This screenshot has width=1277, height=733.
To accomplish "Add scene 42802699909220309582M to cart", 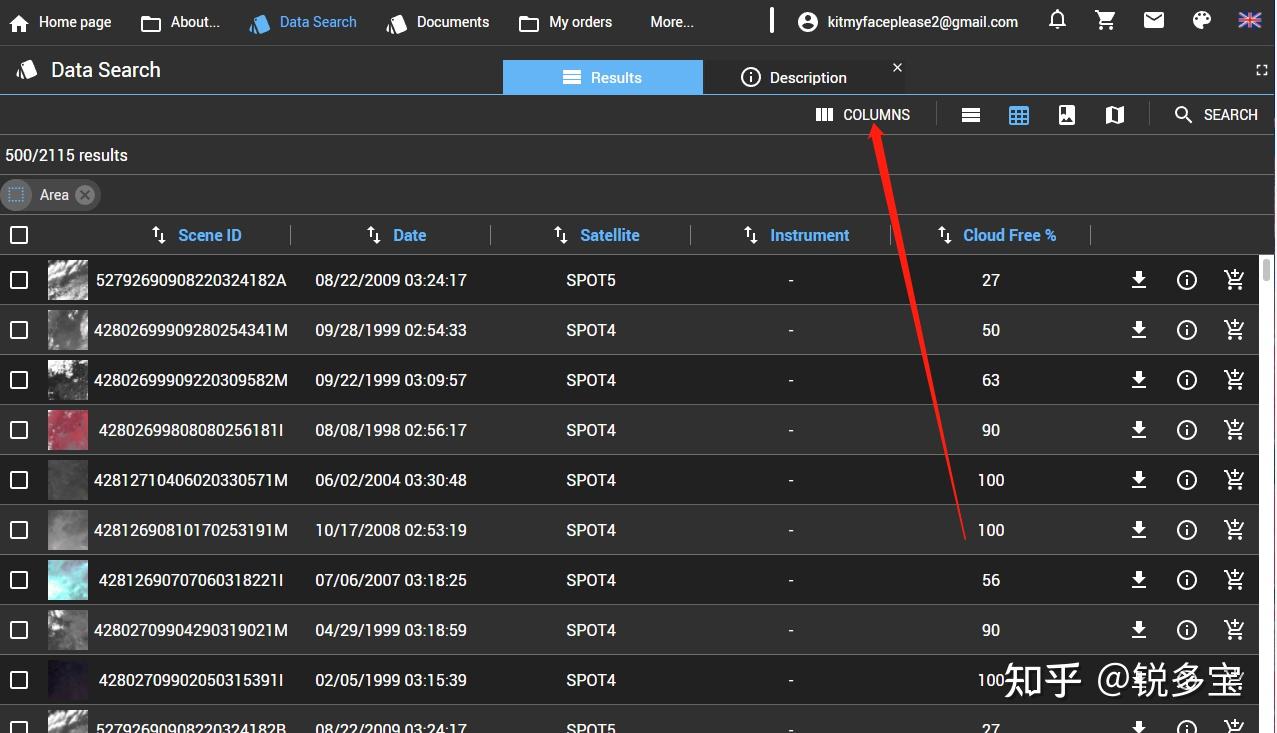I will pyautogui.click(x=1235, y=380).
